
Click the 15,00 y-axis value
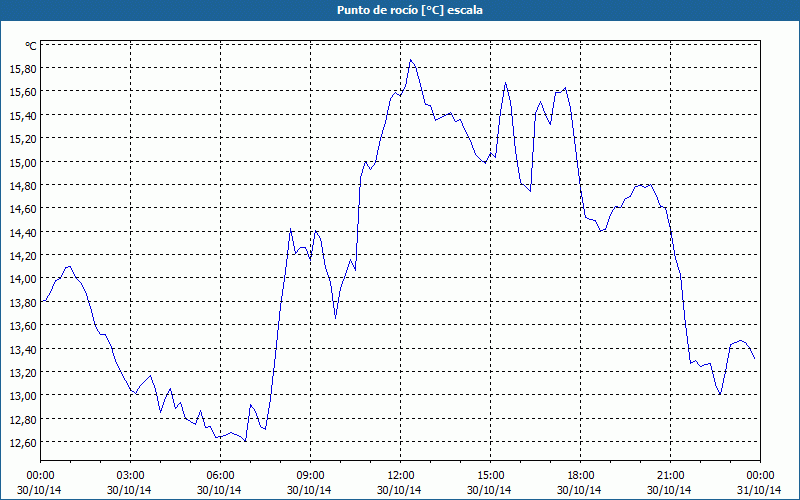point(23,162)
